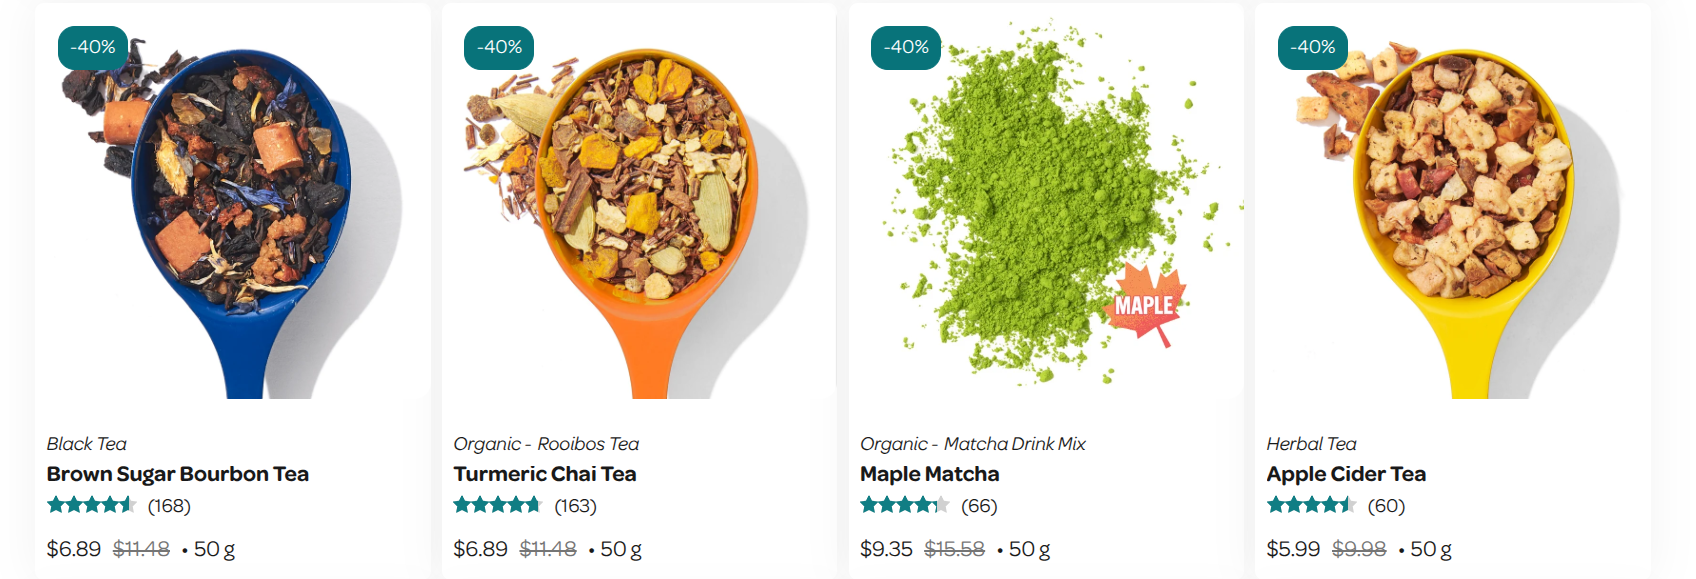
Task: Open the 60 reviews count
Action: pos(1386,506)
